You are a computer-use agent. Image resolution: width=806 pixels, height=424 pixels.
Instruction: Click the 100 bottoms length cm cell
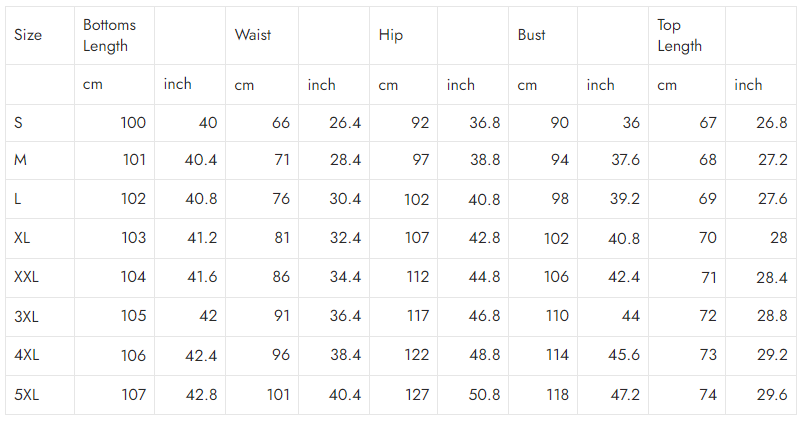pyautogui.click(x=133, y=123)
